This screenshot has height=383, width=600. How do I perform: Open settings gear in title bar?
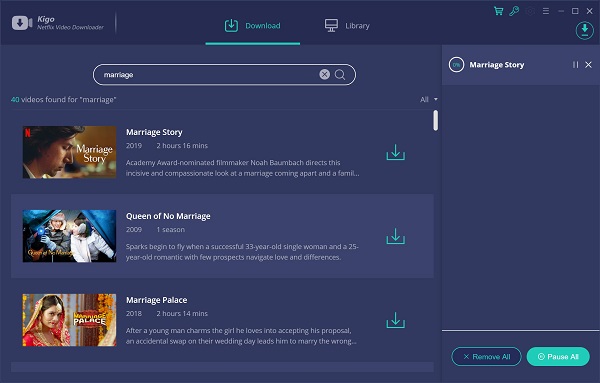(x=530, y=11)
